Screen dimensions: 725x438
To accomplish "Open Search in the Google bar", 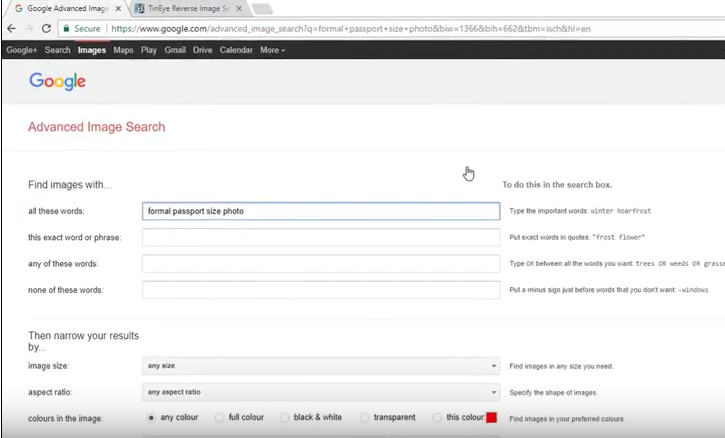I will coord(57,50).
